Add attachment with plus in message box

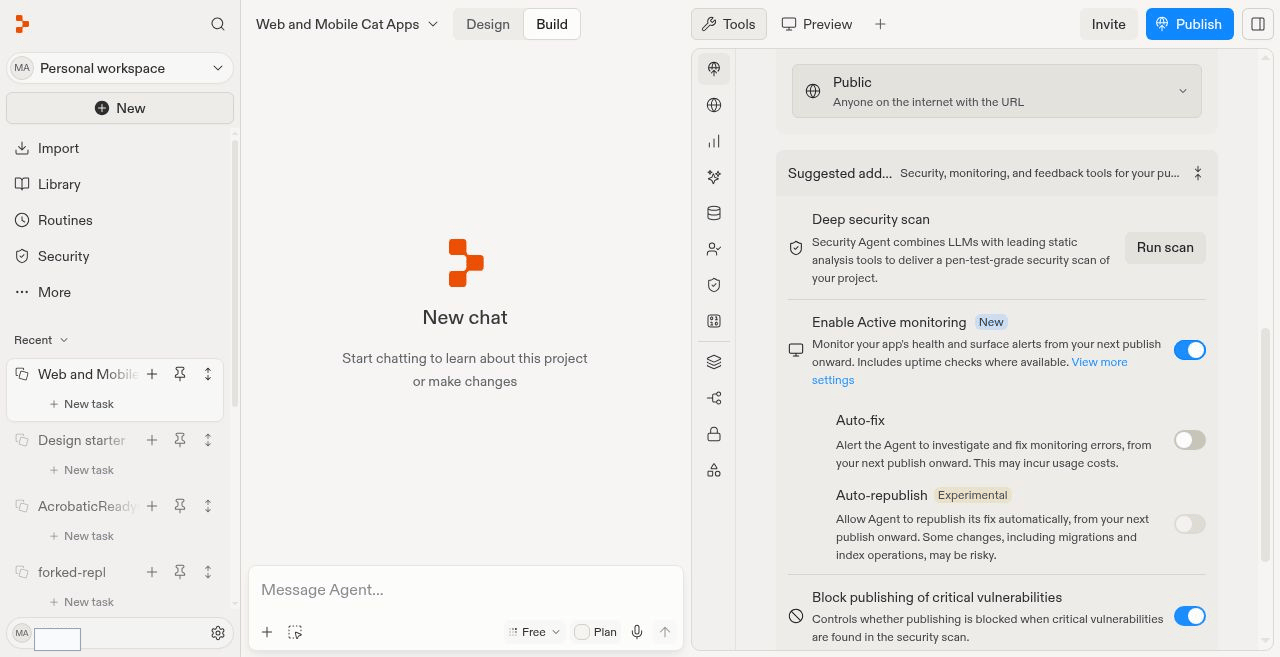click(267, 632)
